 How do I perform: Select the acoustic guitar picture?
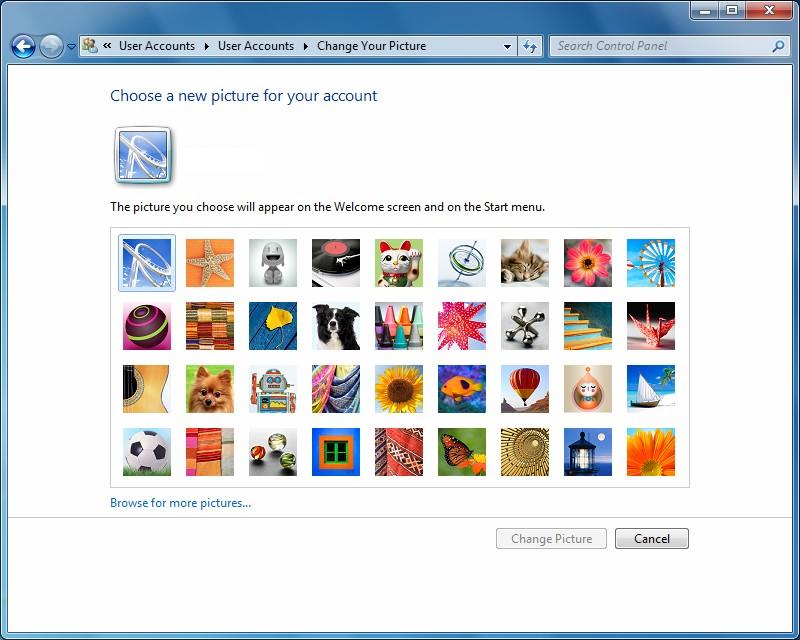[147, 389]
